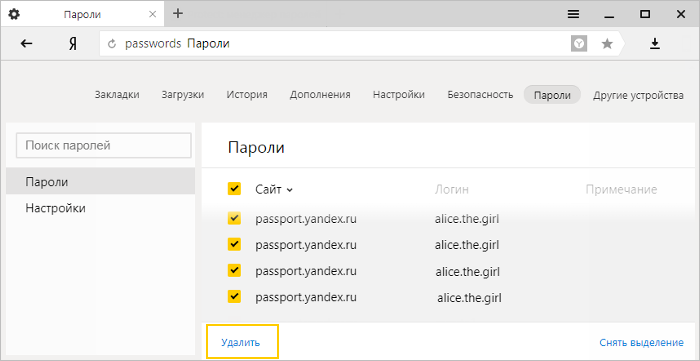Click the back arrow navigation button
Viewport: 700px width, 361px height.
point(27,43)
